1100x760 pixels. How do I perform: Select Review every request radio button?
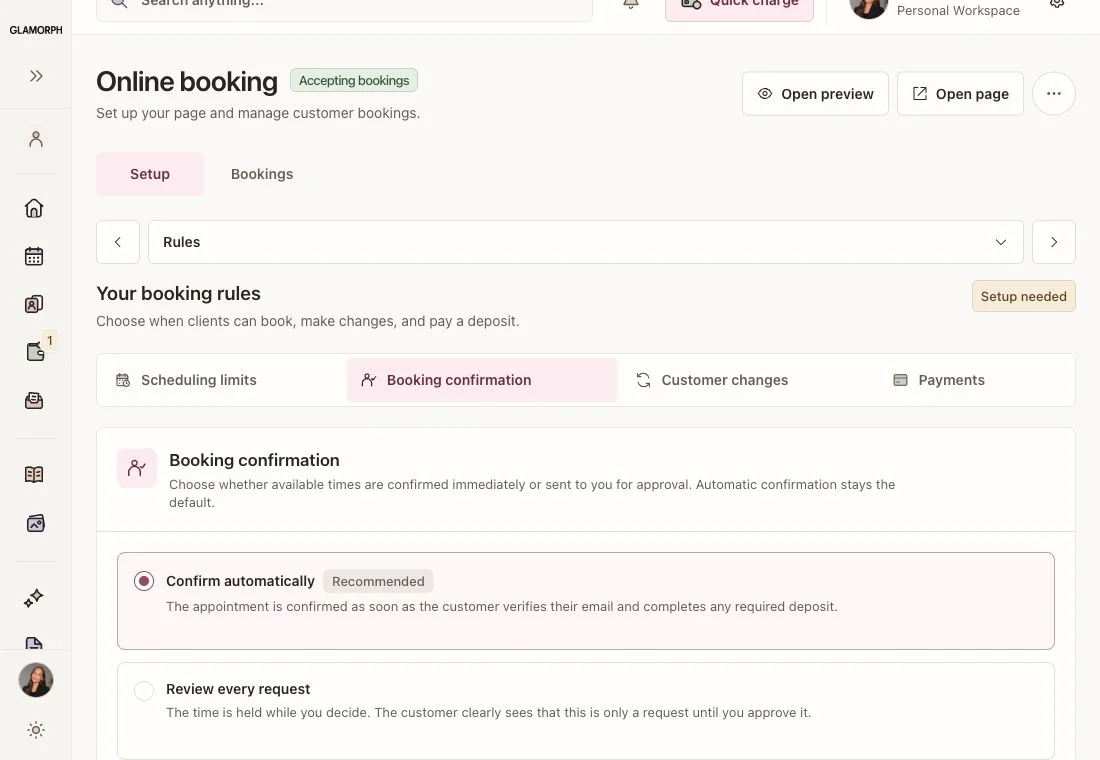[x=144, y=691]
